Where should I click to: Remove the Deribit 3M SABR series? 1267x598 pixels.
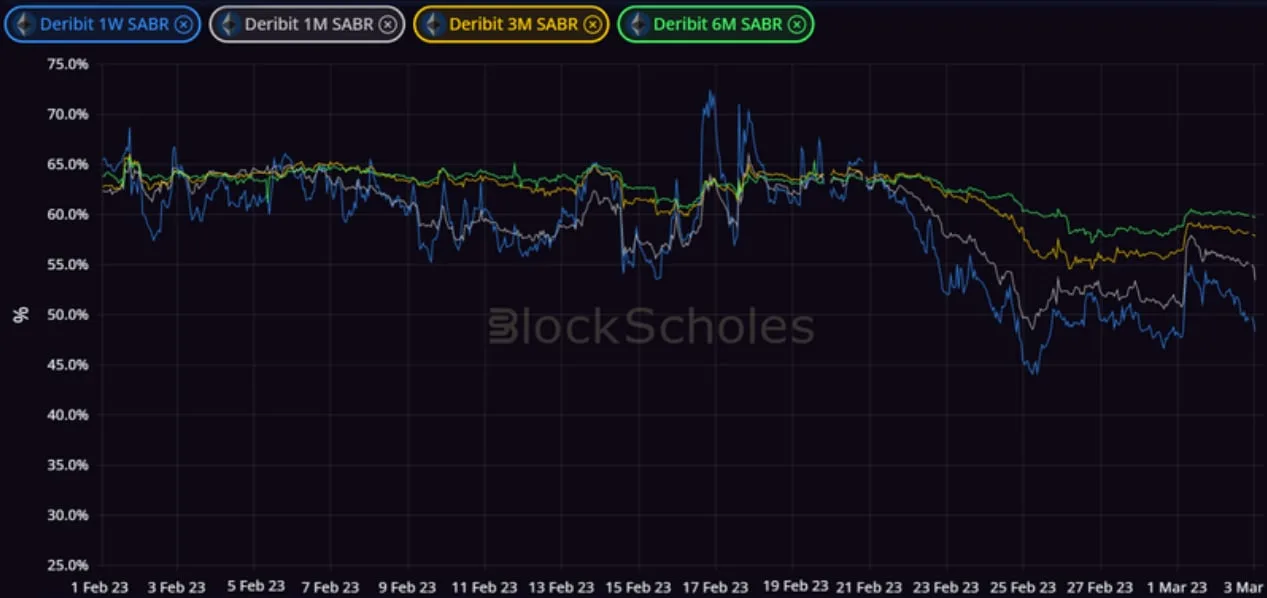point(592,25)
